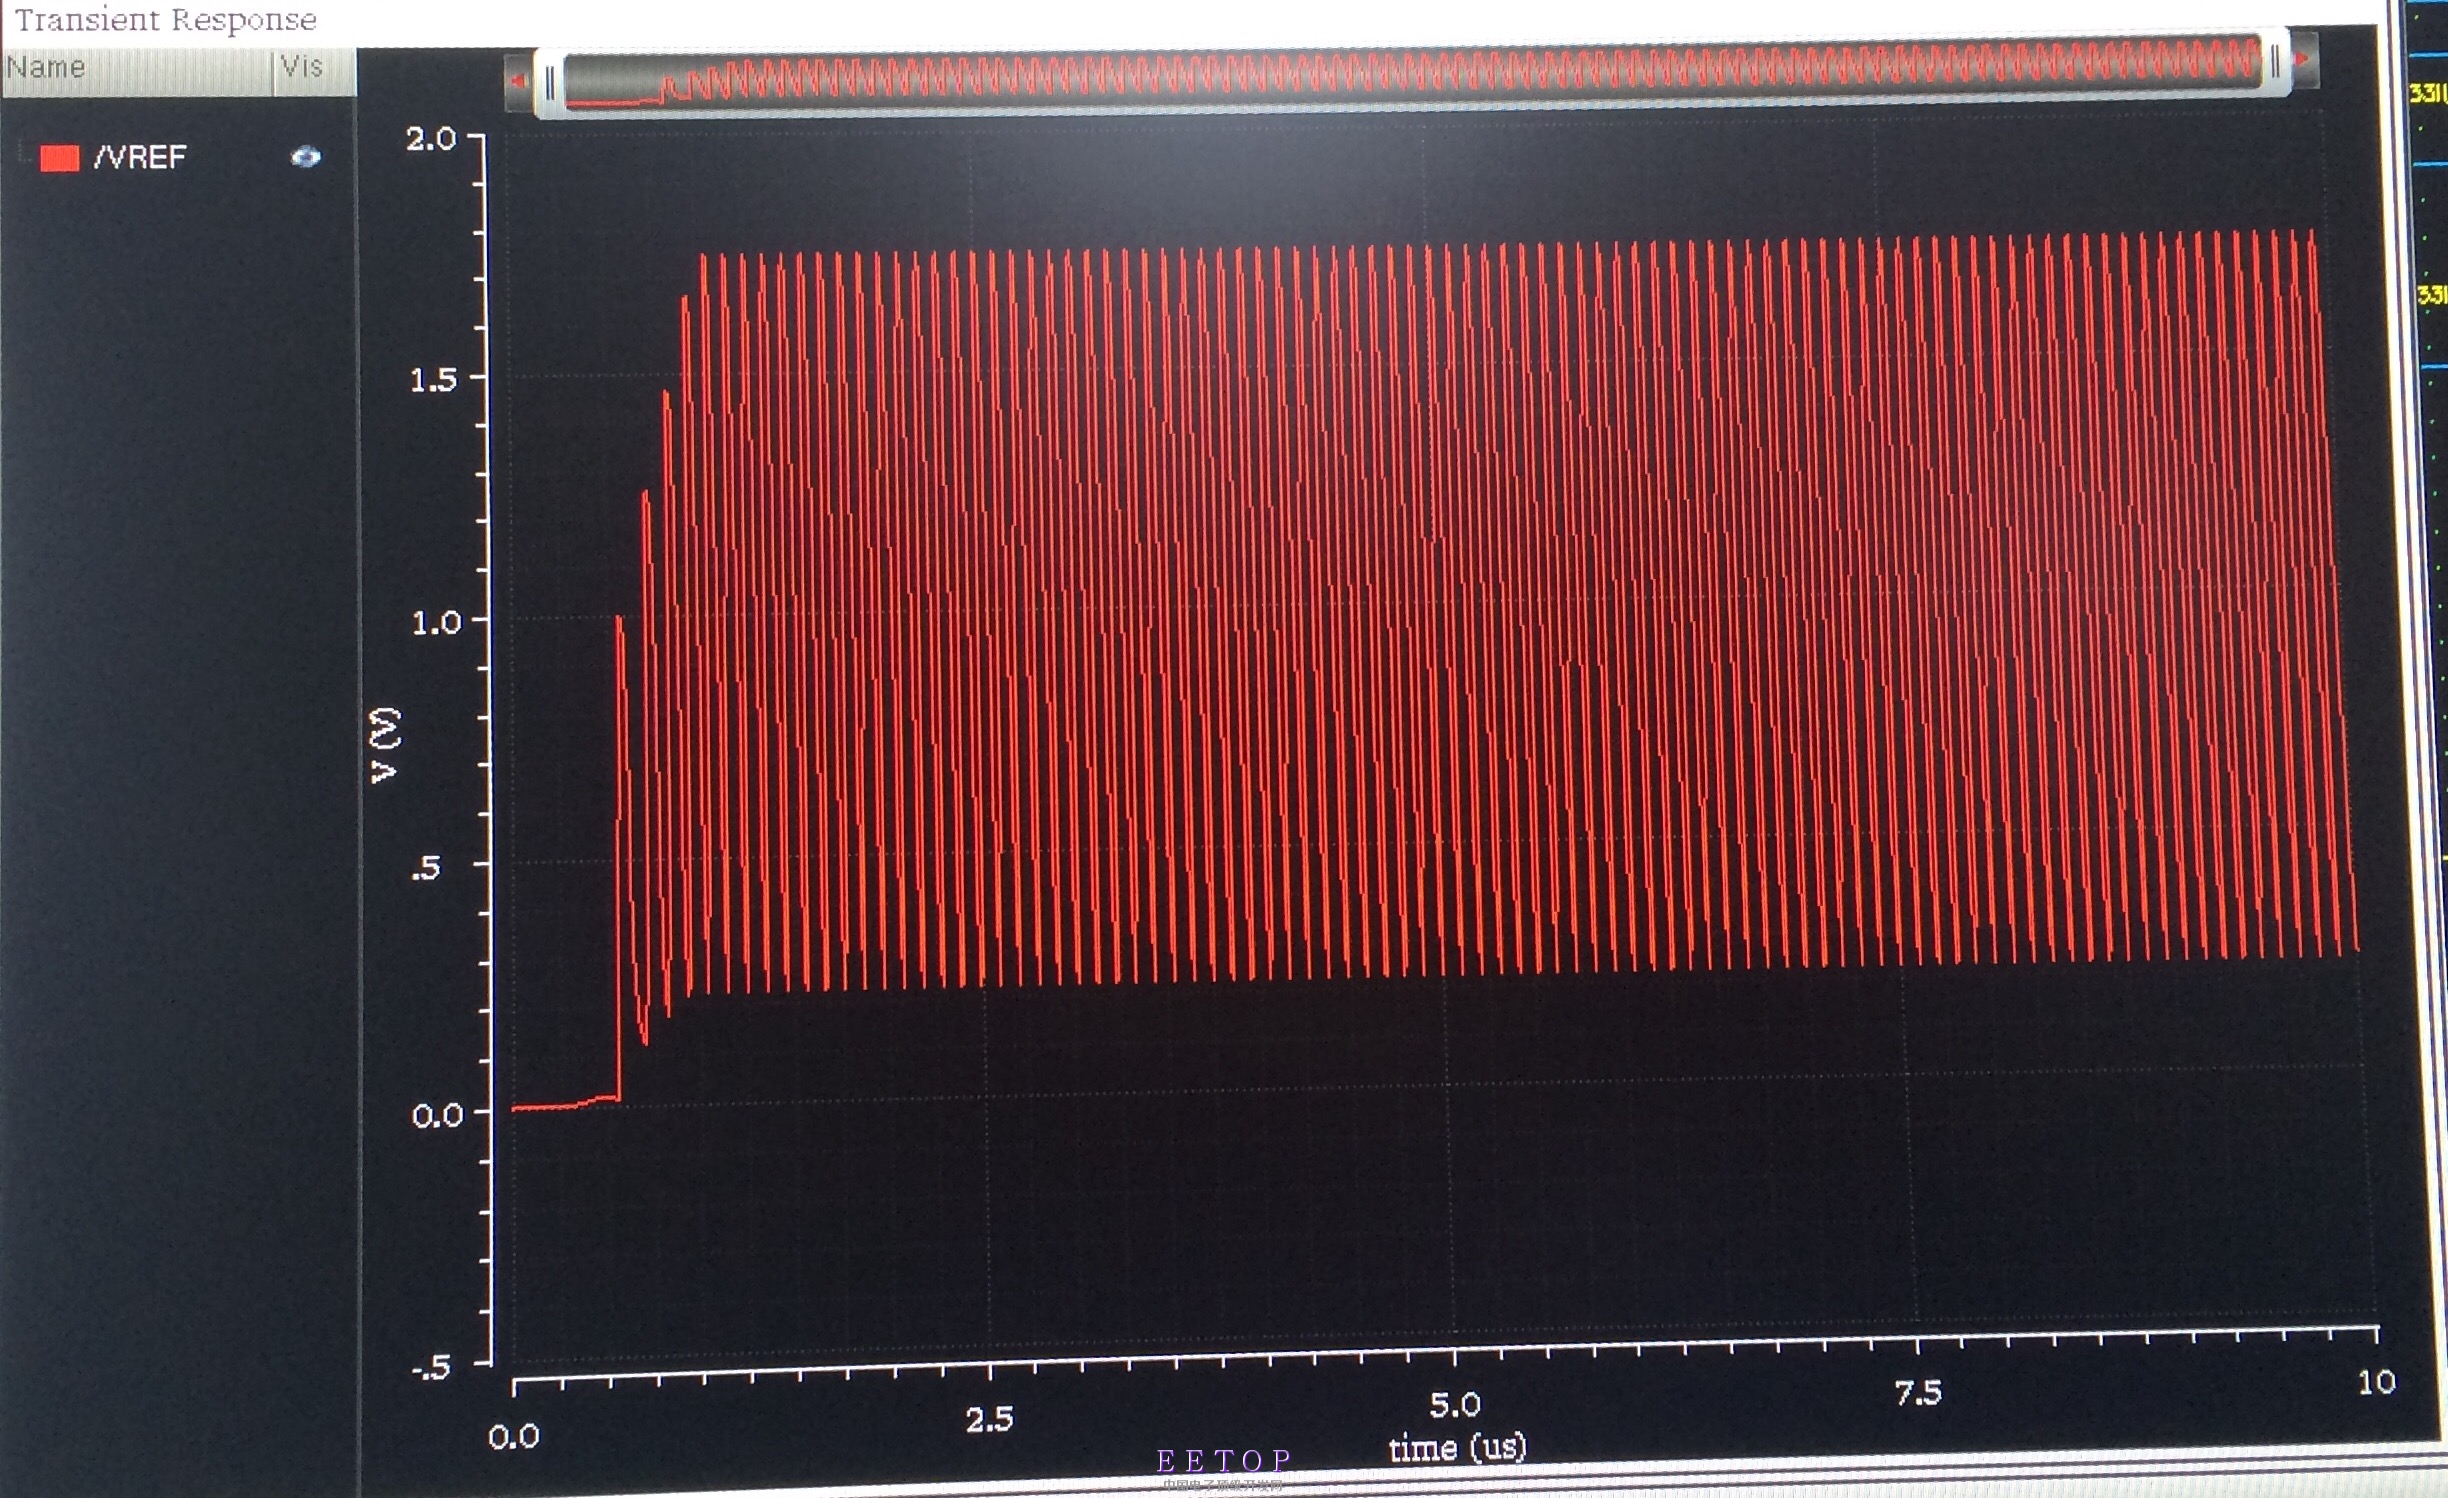Click the 2.0 y-axis tick value
Viewport: 2448px width, 1498px height.
pos(431,139)
